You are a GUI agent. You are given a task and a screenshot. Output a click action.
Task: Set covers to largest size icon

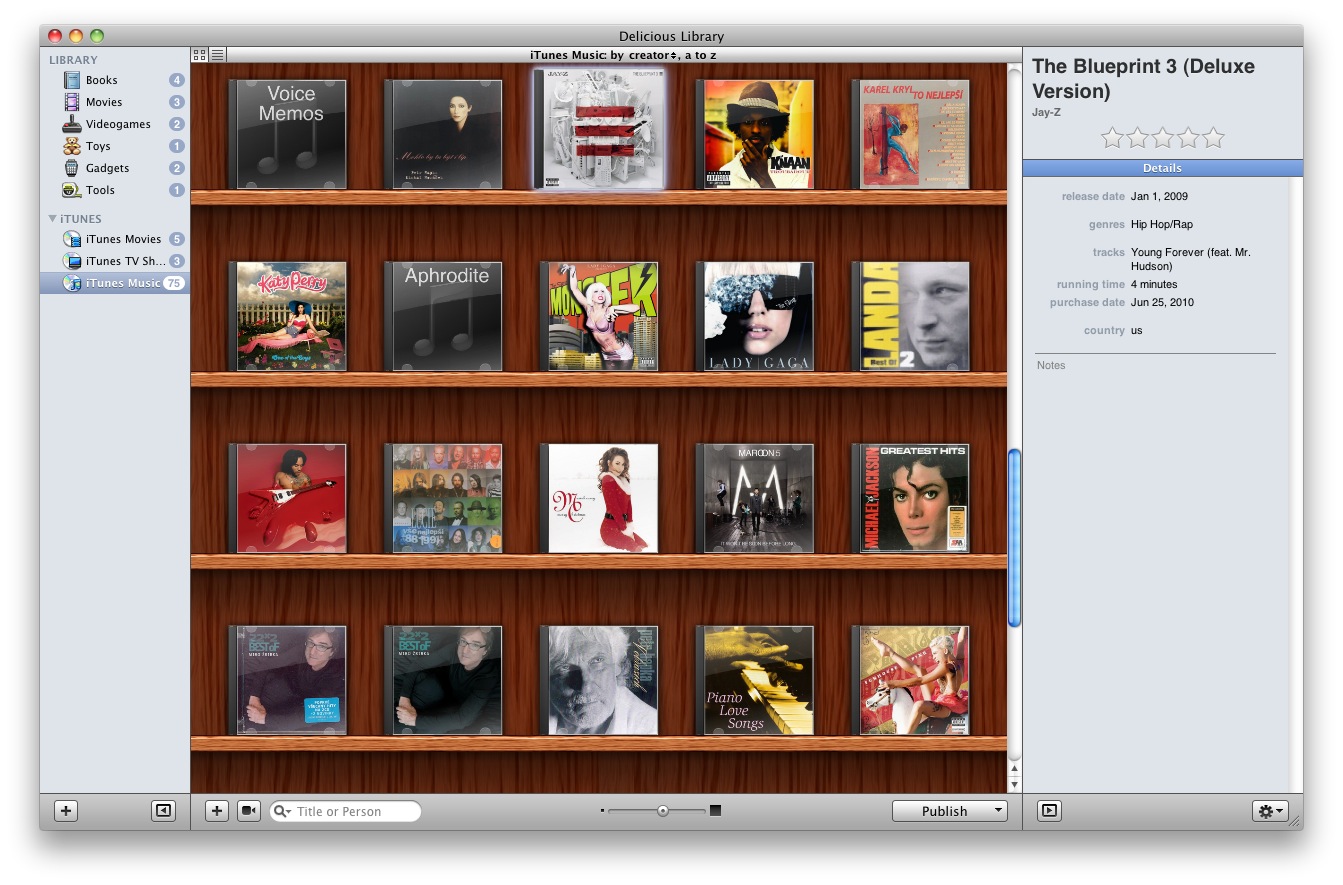tap(715, 811)
